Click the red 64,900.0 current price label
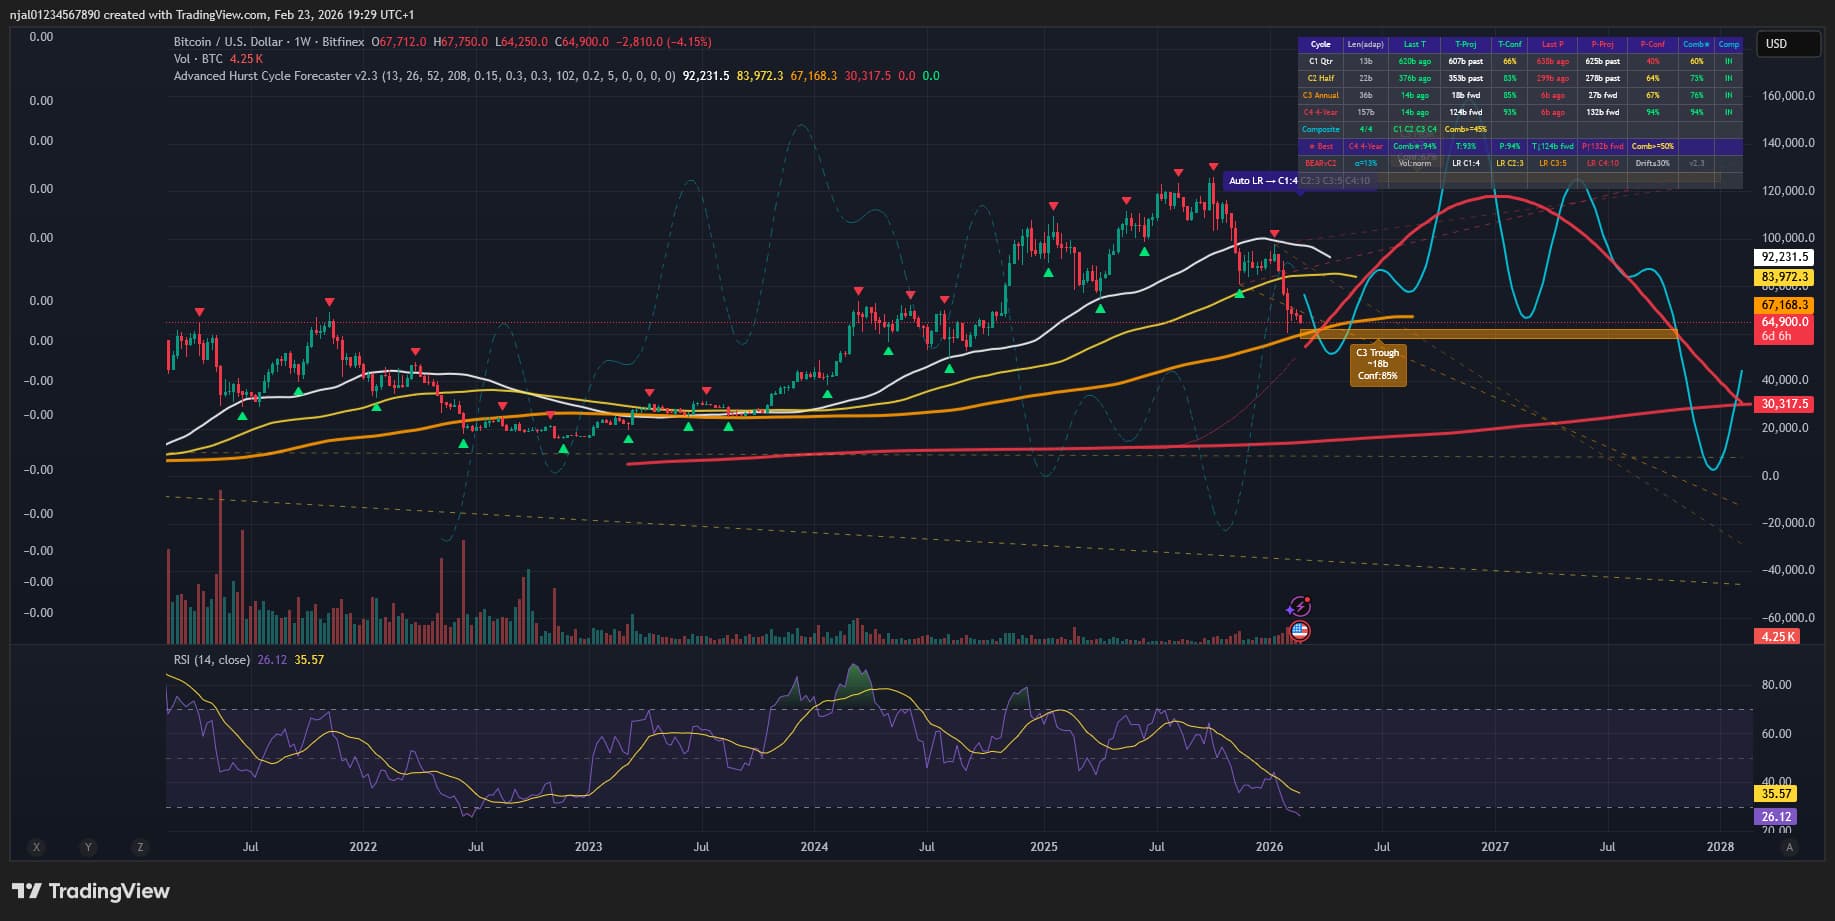The width and height of the screenshot is (1835, 921). click(1785, 322)
